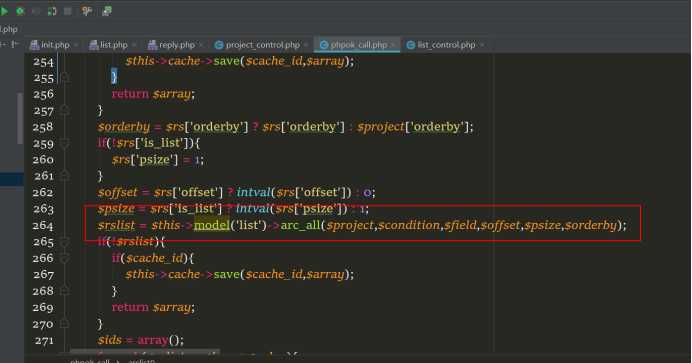The image size is (692, 363).
Task: Collapse code block at line 255 fold marker
Action: pos(64,78)
